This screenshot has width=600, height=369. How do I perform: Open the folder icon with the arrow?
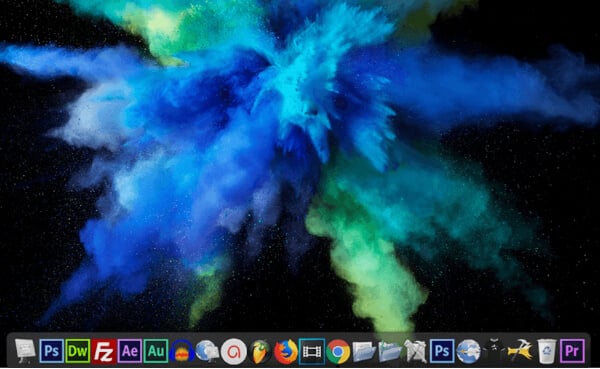(x=390, y=351)
